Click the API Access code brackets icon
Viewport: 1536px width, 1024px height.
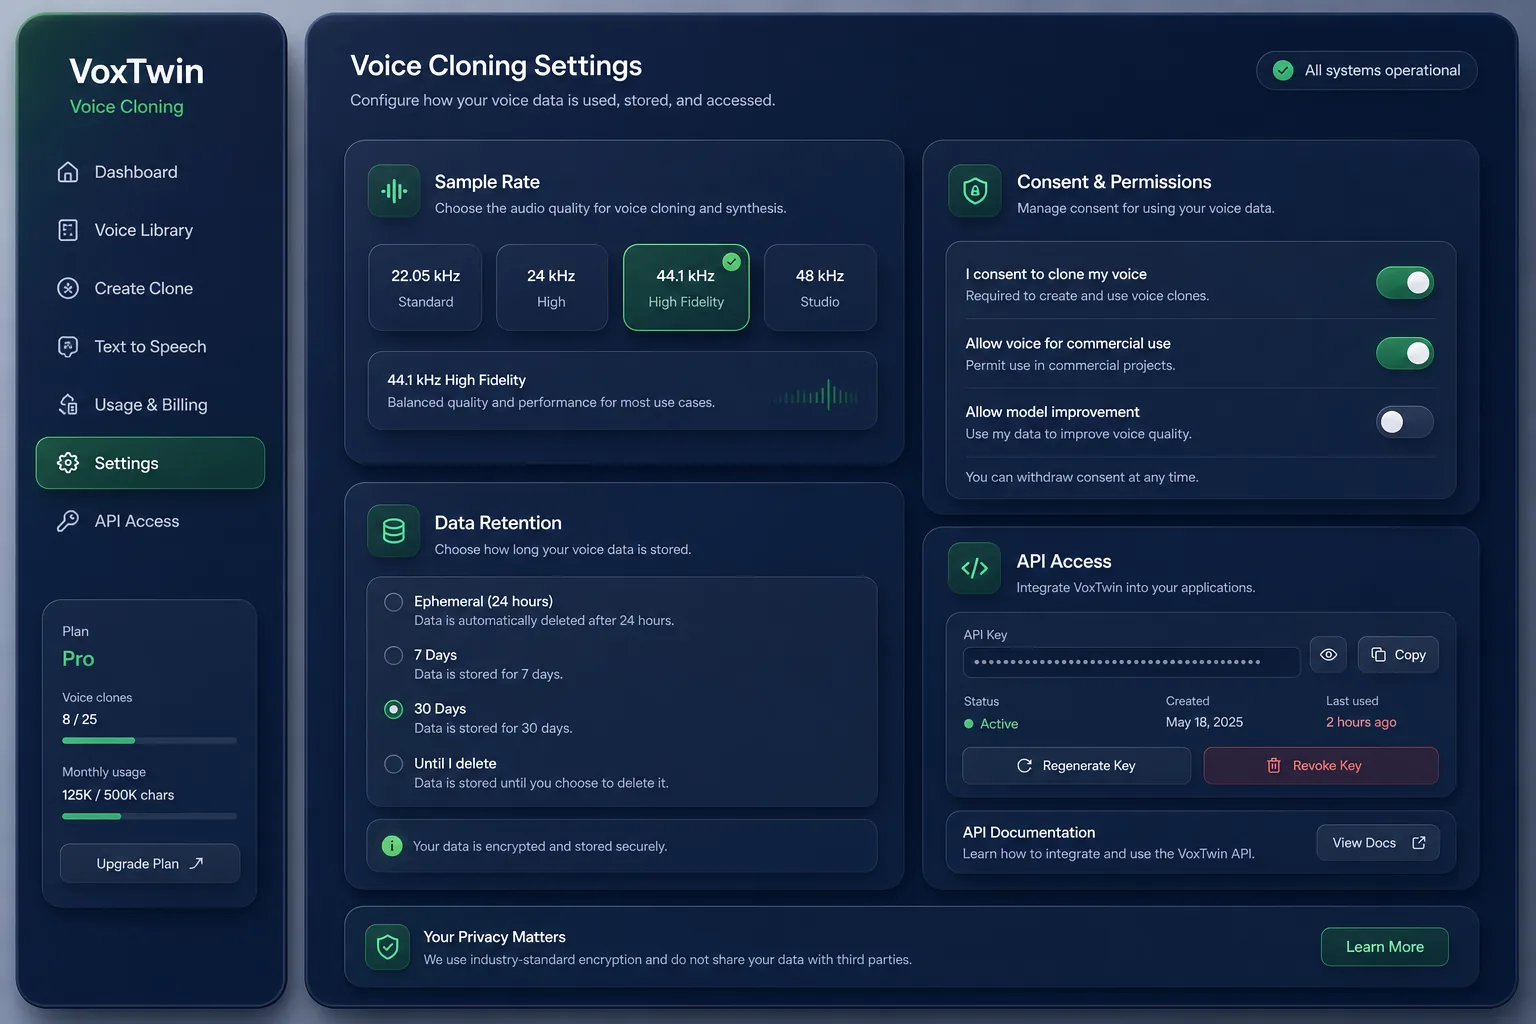974,569
